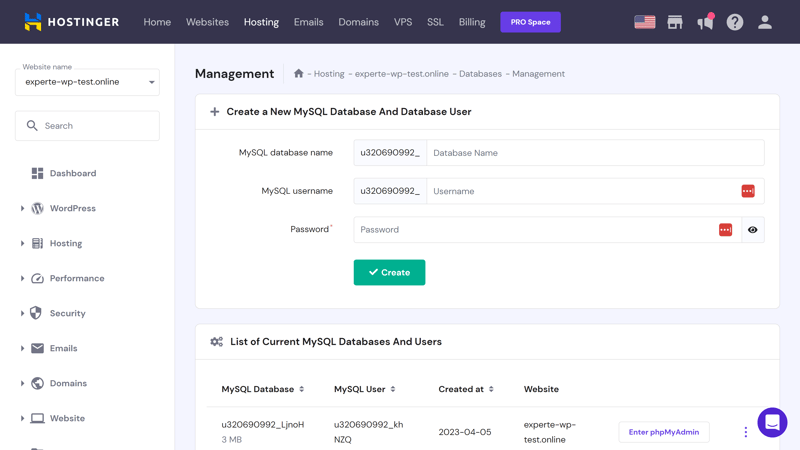Viewport: 800px width, 450px height.
Task: Click the Security shield icon
Action: 36,313
